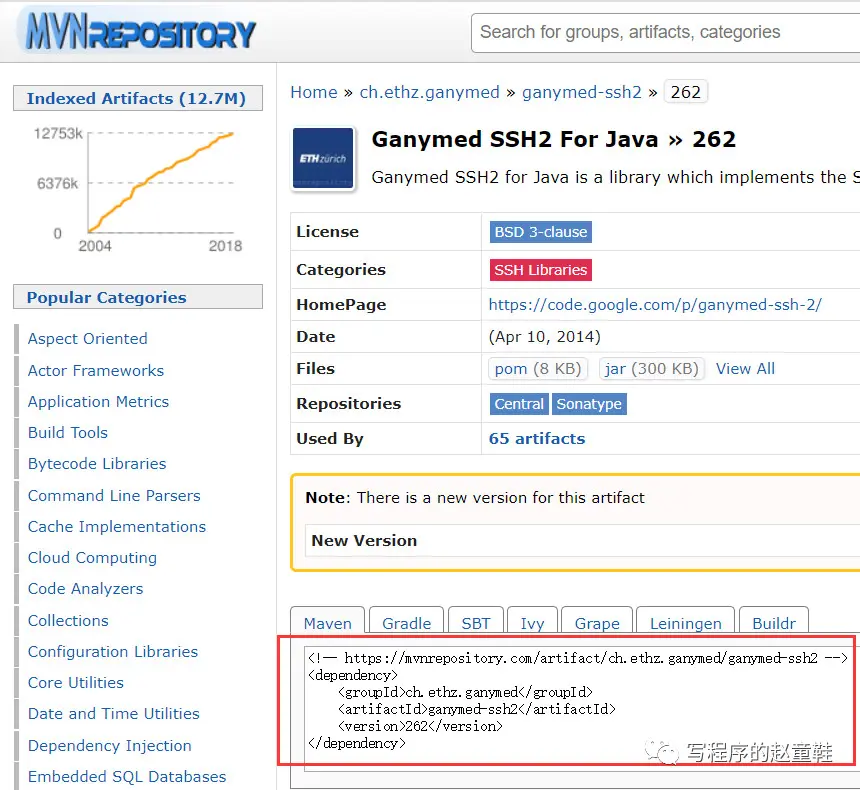
Task: Open the Cache Implementations category
Action: point(117,526)
